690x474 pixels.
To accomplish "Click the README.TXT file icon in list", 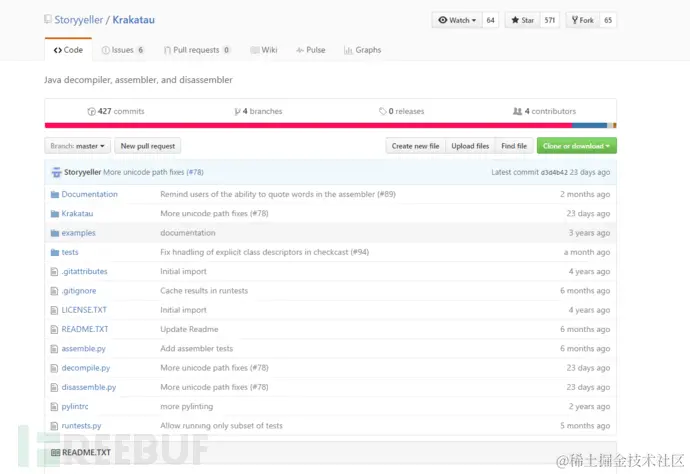I will click(54, 330).
